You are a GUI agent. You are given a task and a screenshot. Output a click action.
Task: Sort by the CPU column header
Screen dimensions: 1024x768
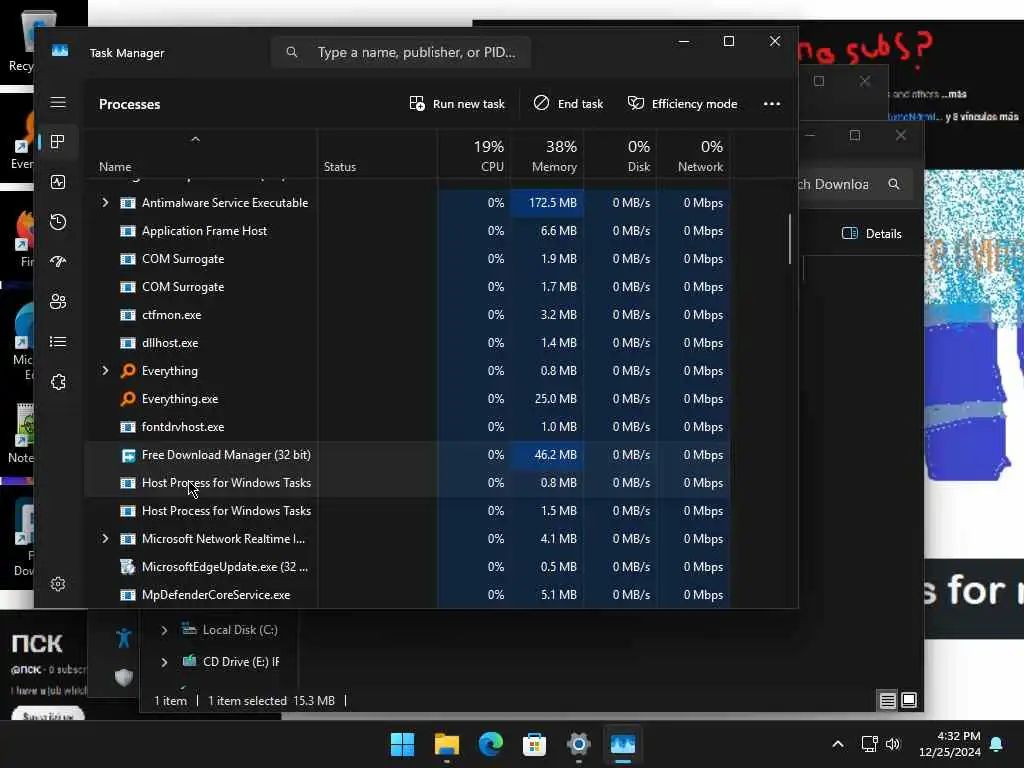(x=474, y=155)
